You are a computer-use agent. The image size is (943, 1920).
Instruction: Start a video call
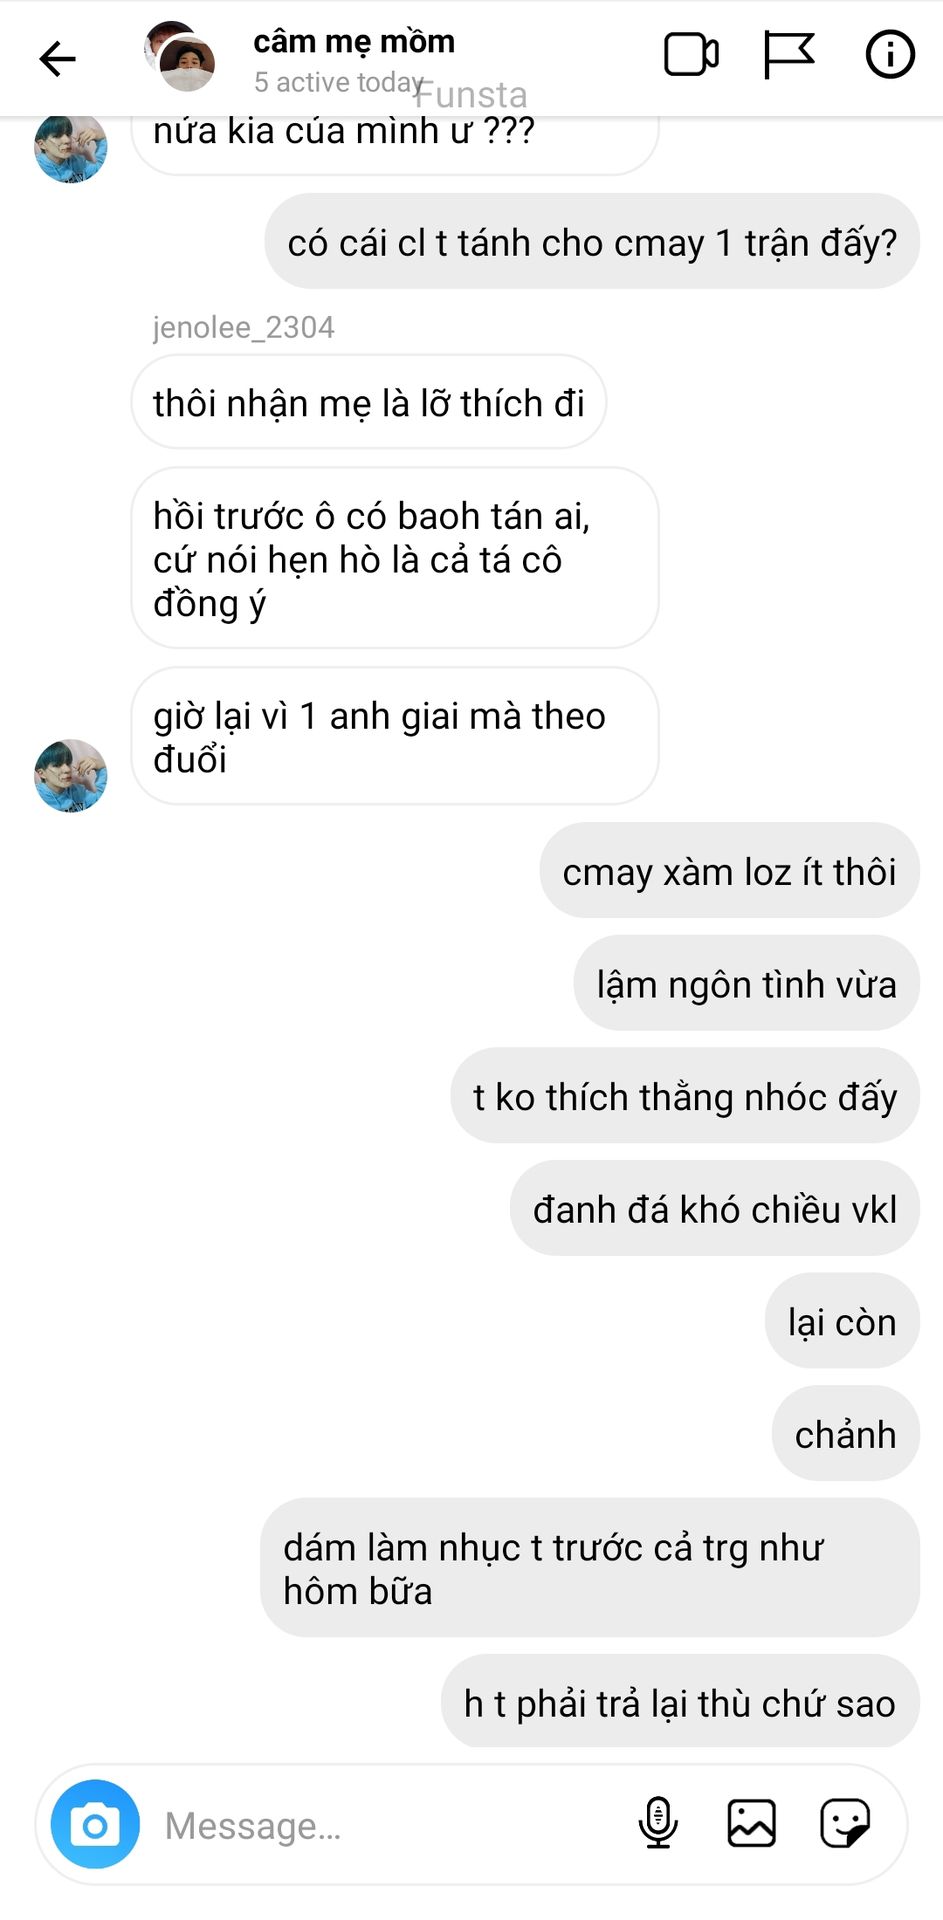(x=691, y=55)
